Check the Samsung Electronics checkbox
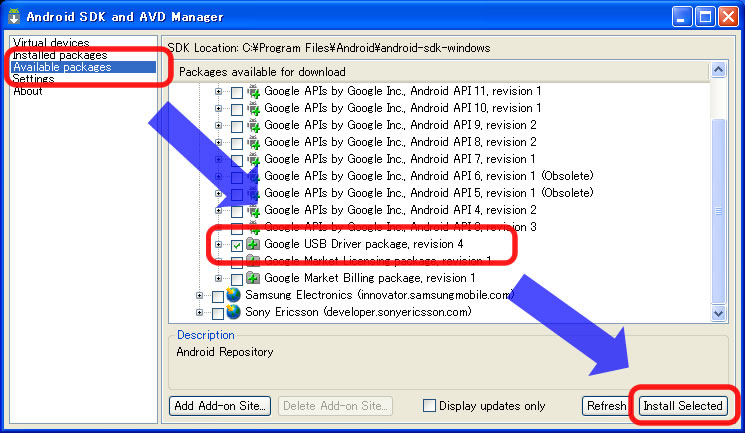The image size is (745, 433). [x=218, y=297]
